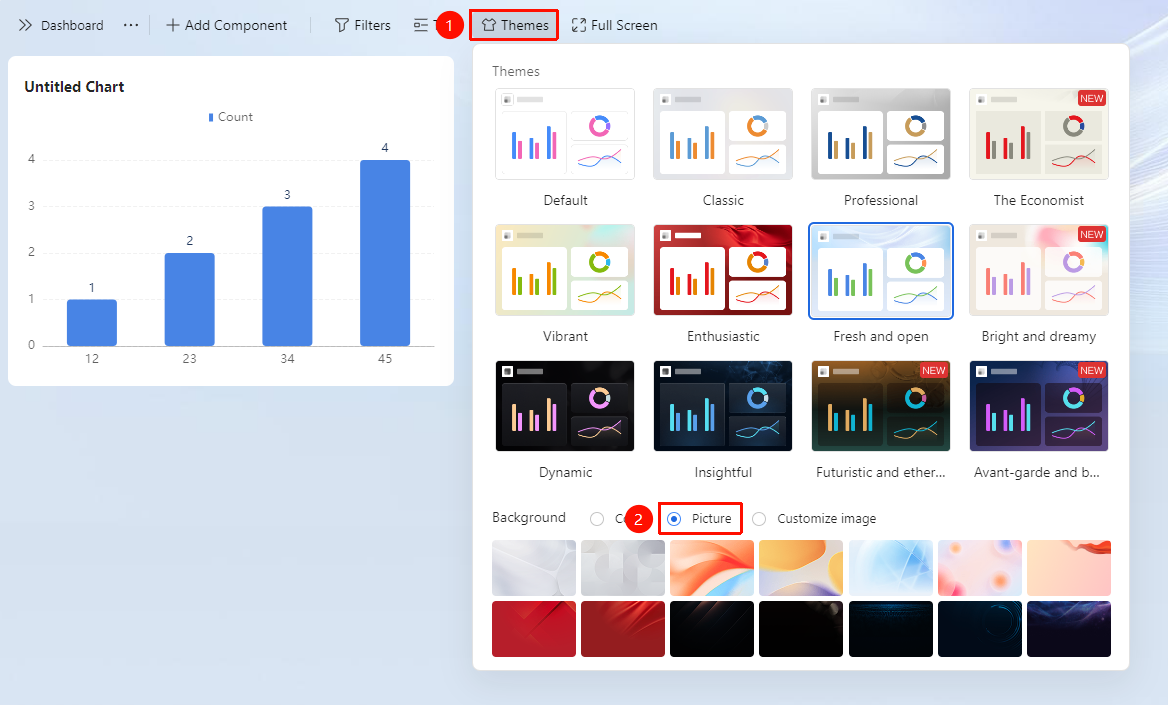The height and width of the screenshot is (705, 1168).
Task: Apply the Vibrant theme
Action: pyautogui.click(x=565, y=271)
